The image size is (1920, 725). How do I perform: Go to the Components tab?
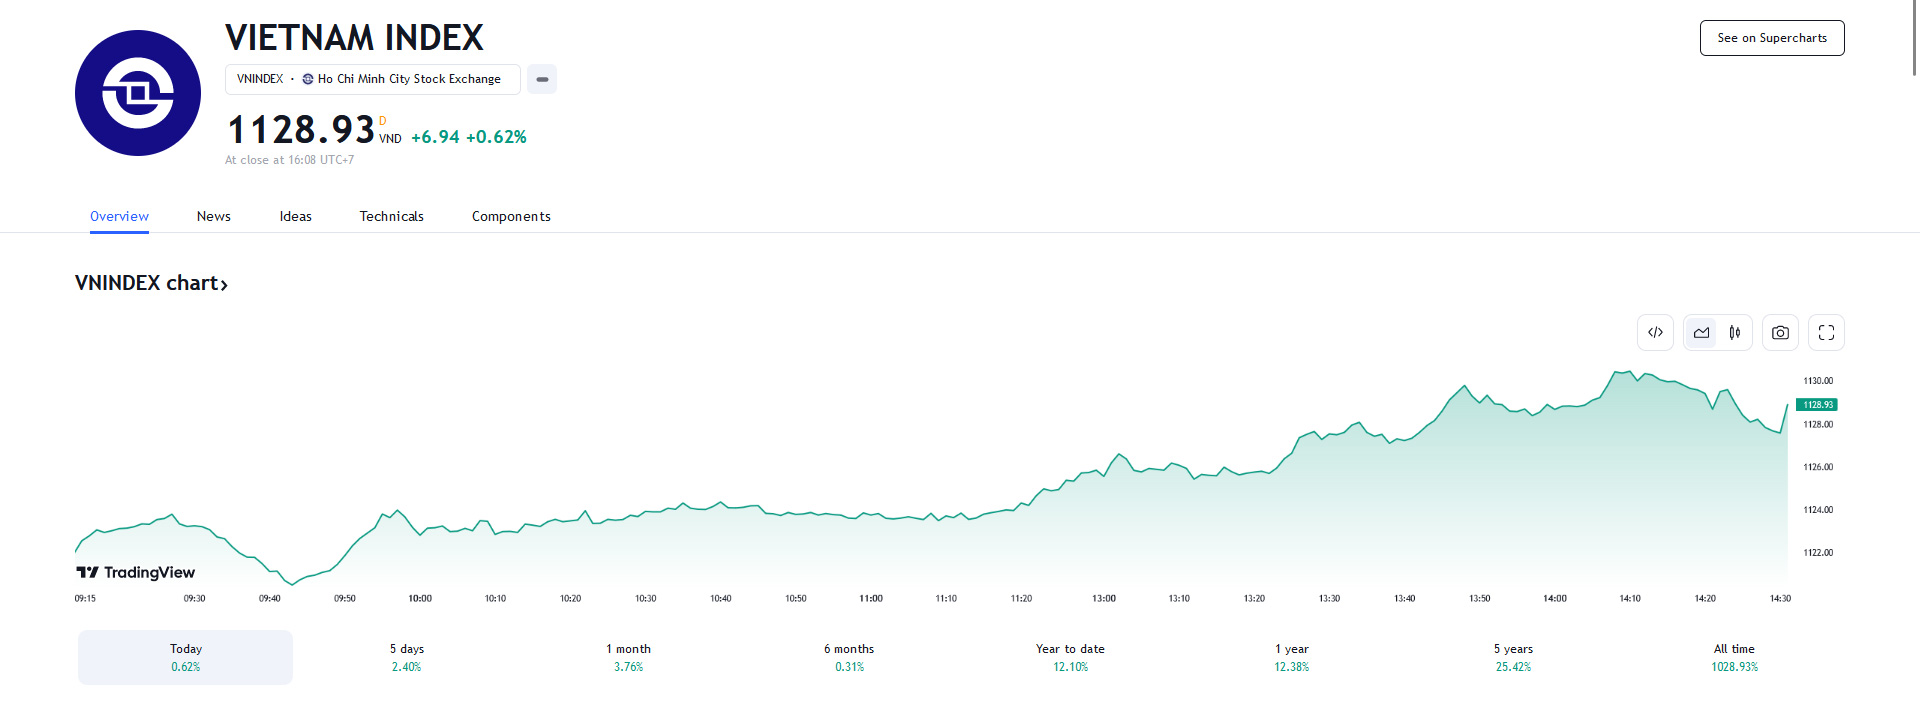click(511, 216)
